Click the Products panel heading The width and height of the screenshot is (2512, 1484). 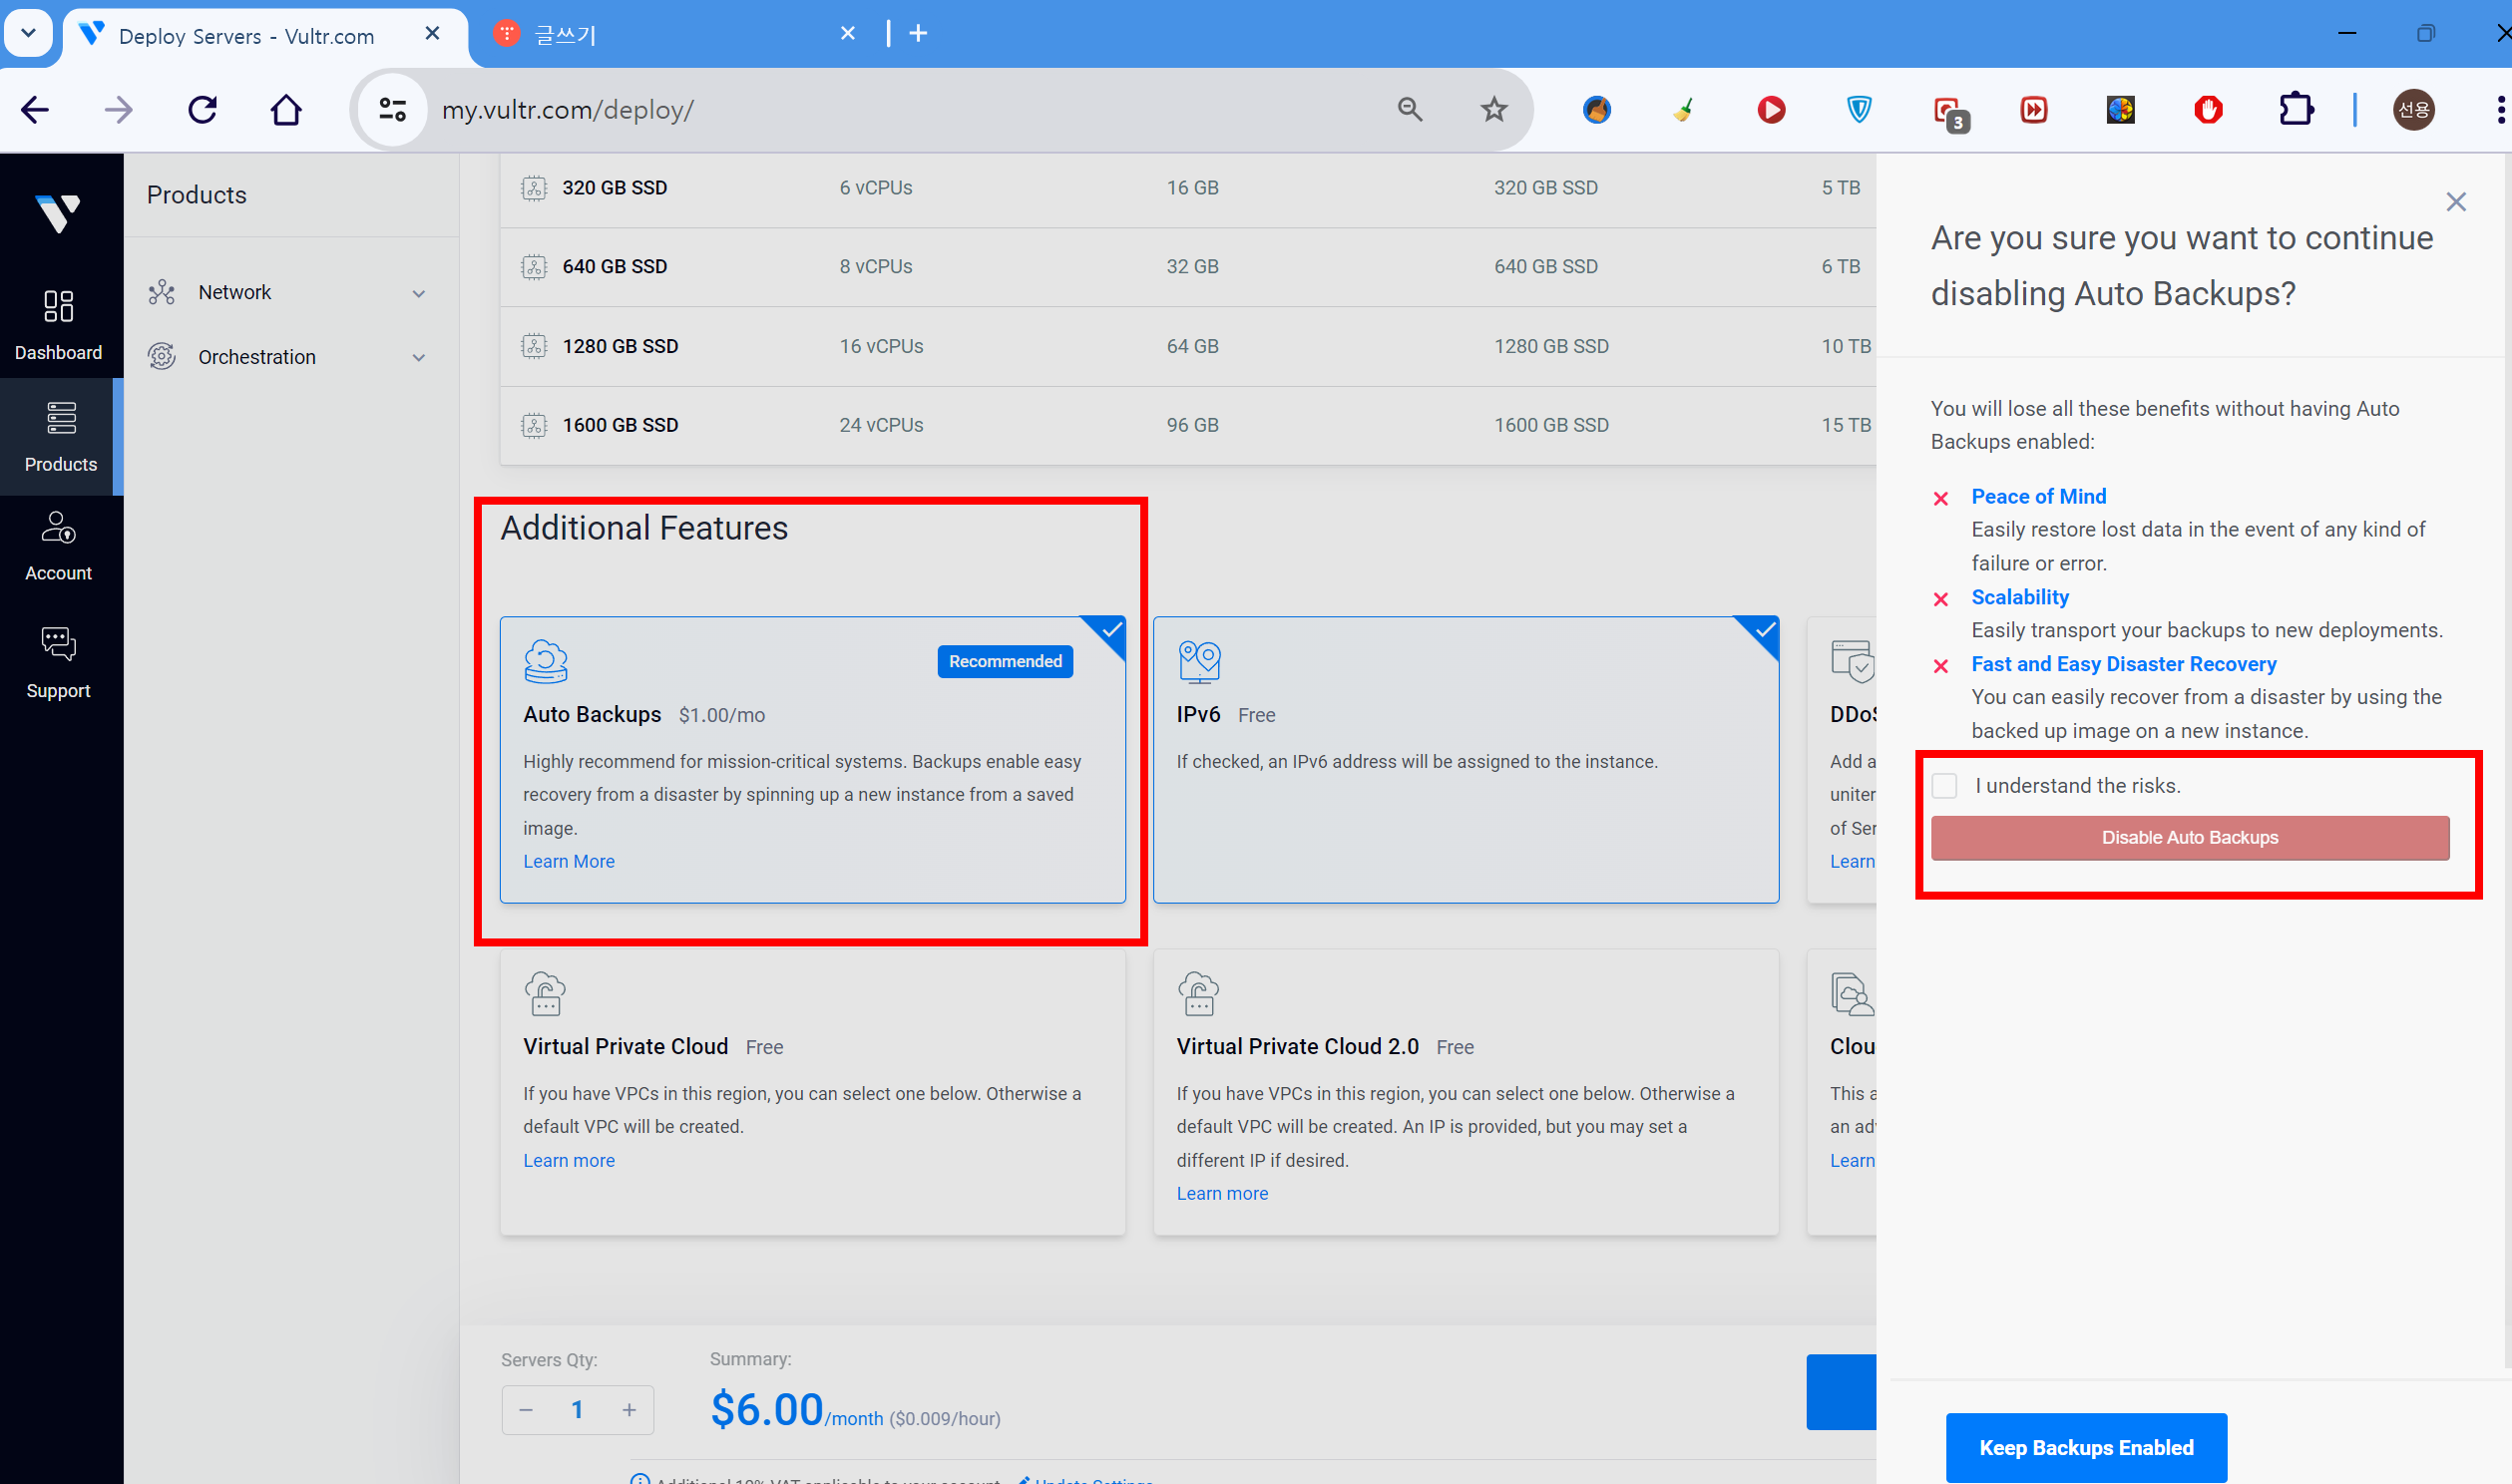(197, 195)
